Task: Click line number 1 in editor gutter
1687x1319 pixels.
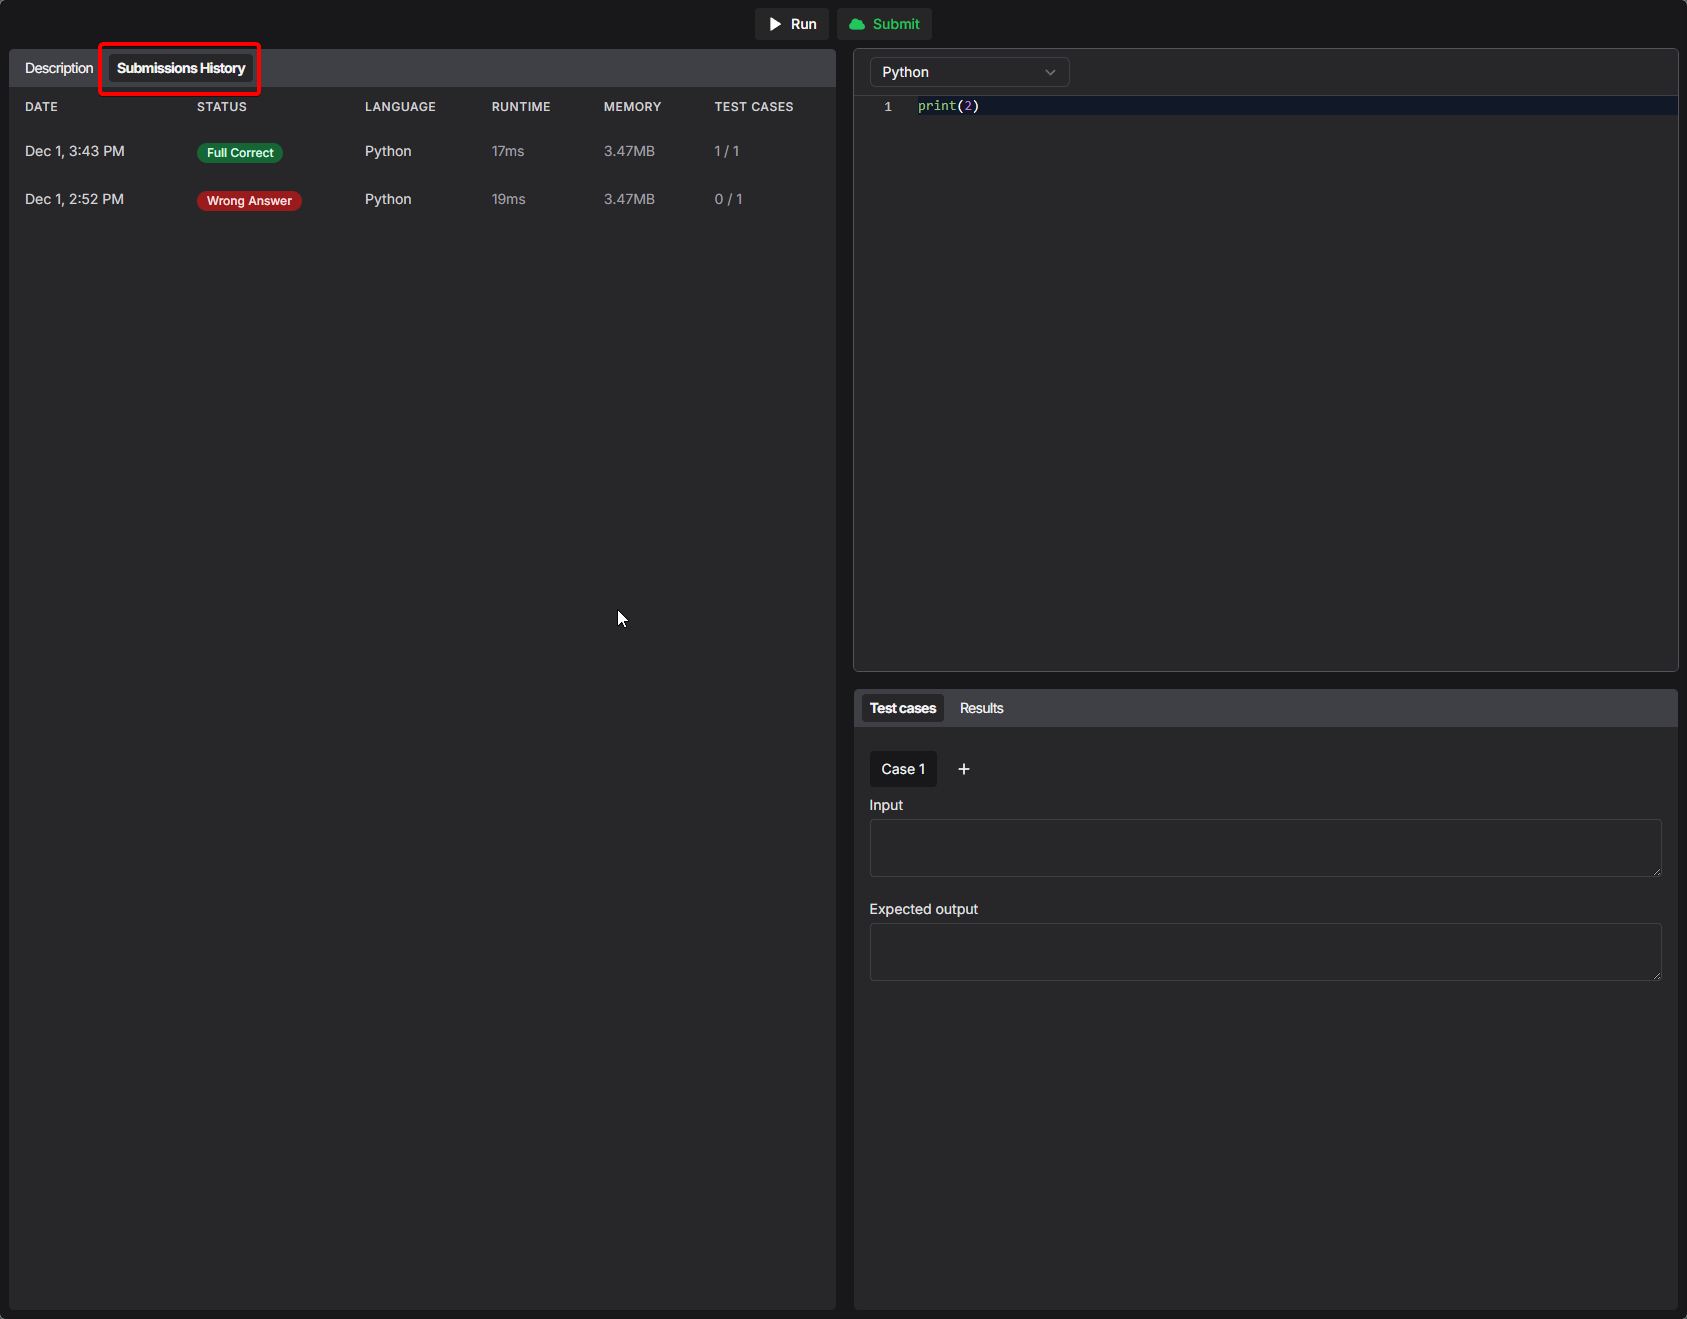Action: [887, 106]
